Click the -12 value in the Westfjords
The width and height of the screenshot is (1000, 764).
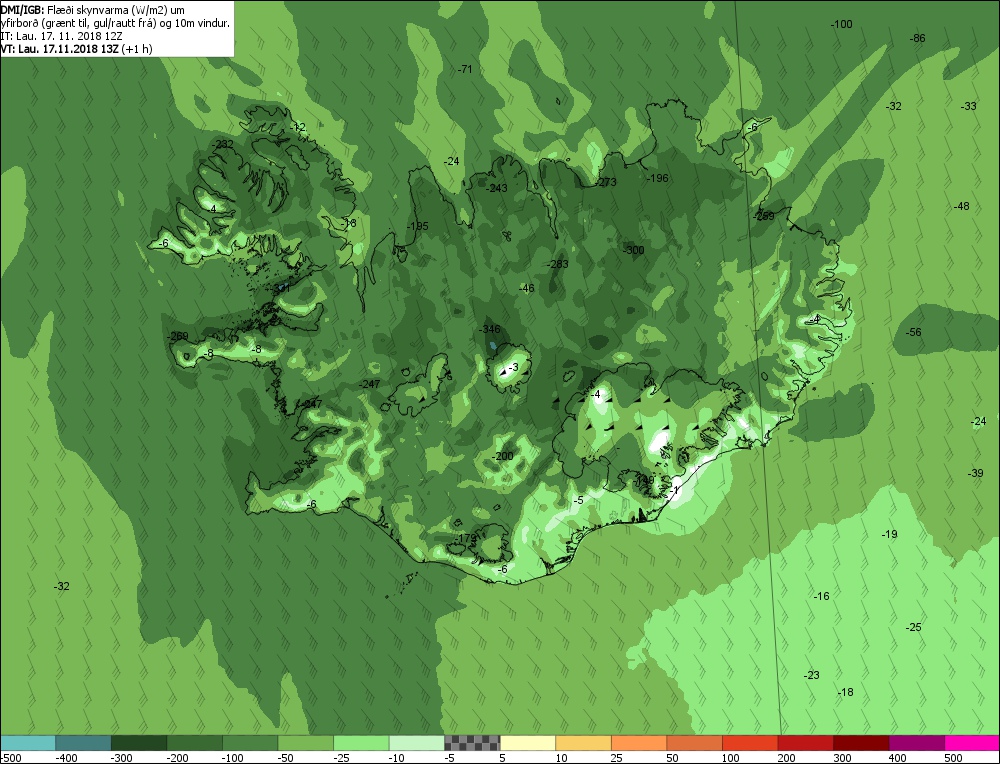click(x=298, y=128)
